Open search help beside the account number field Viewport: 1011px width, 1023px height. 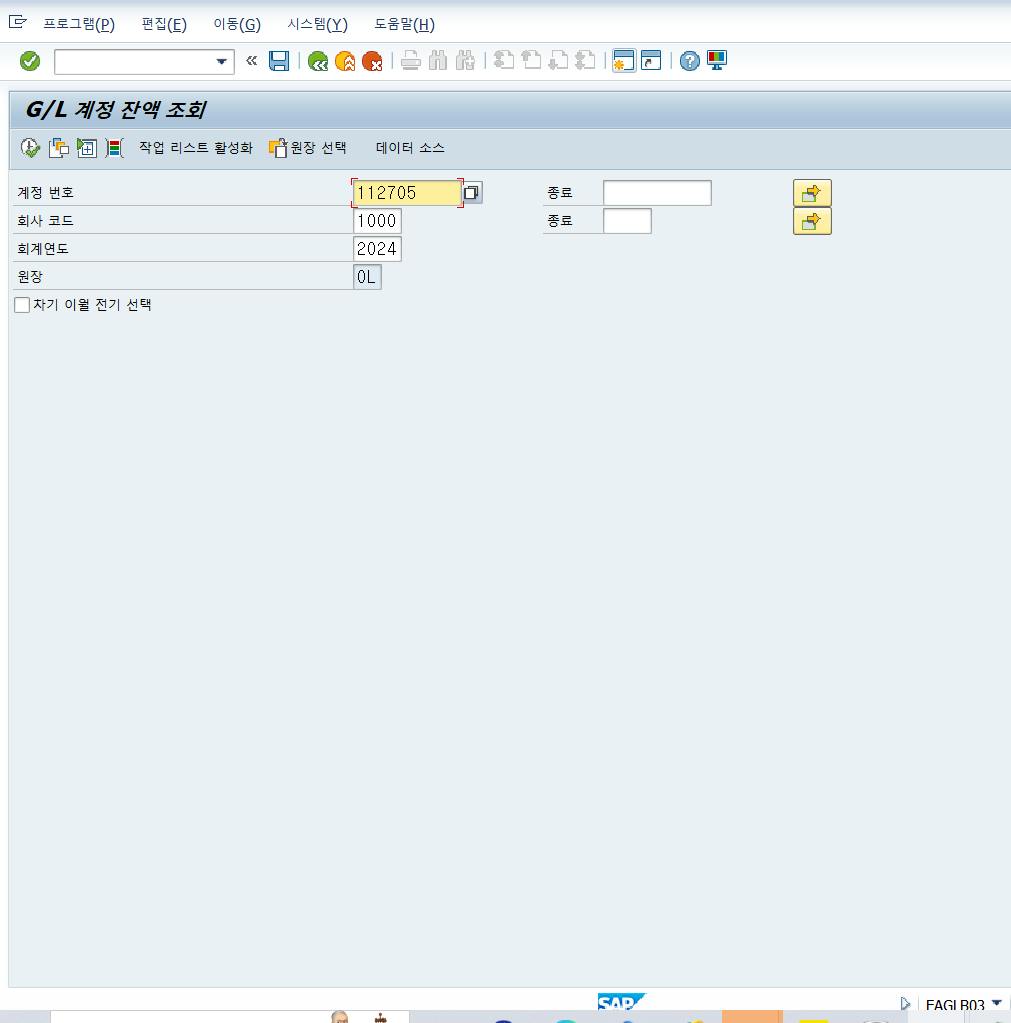click(472, 193)
